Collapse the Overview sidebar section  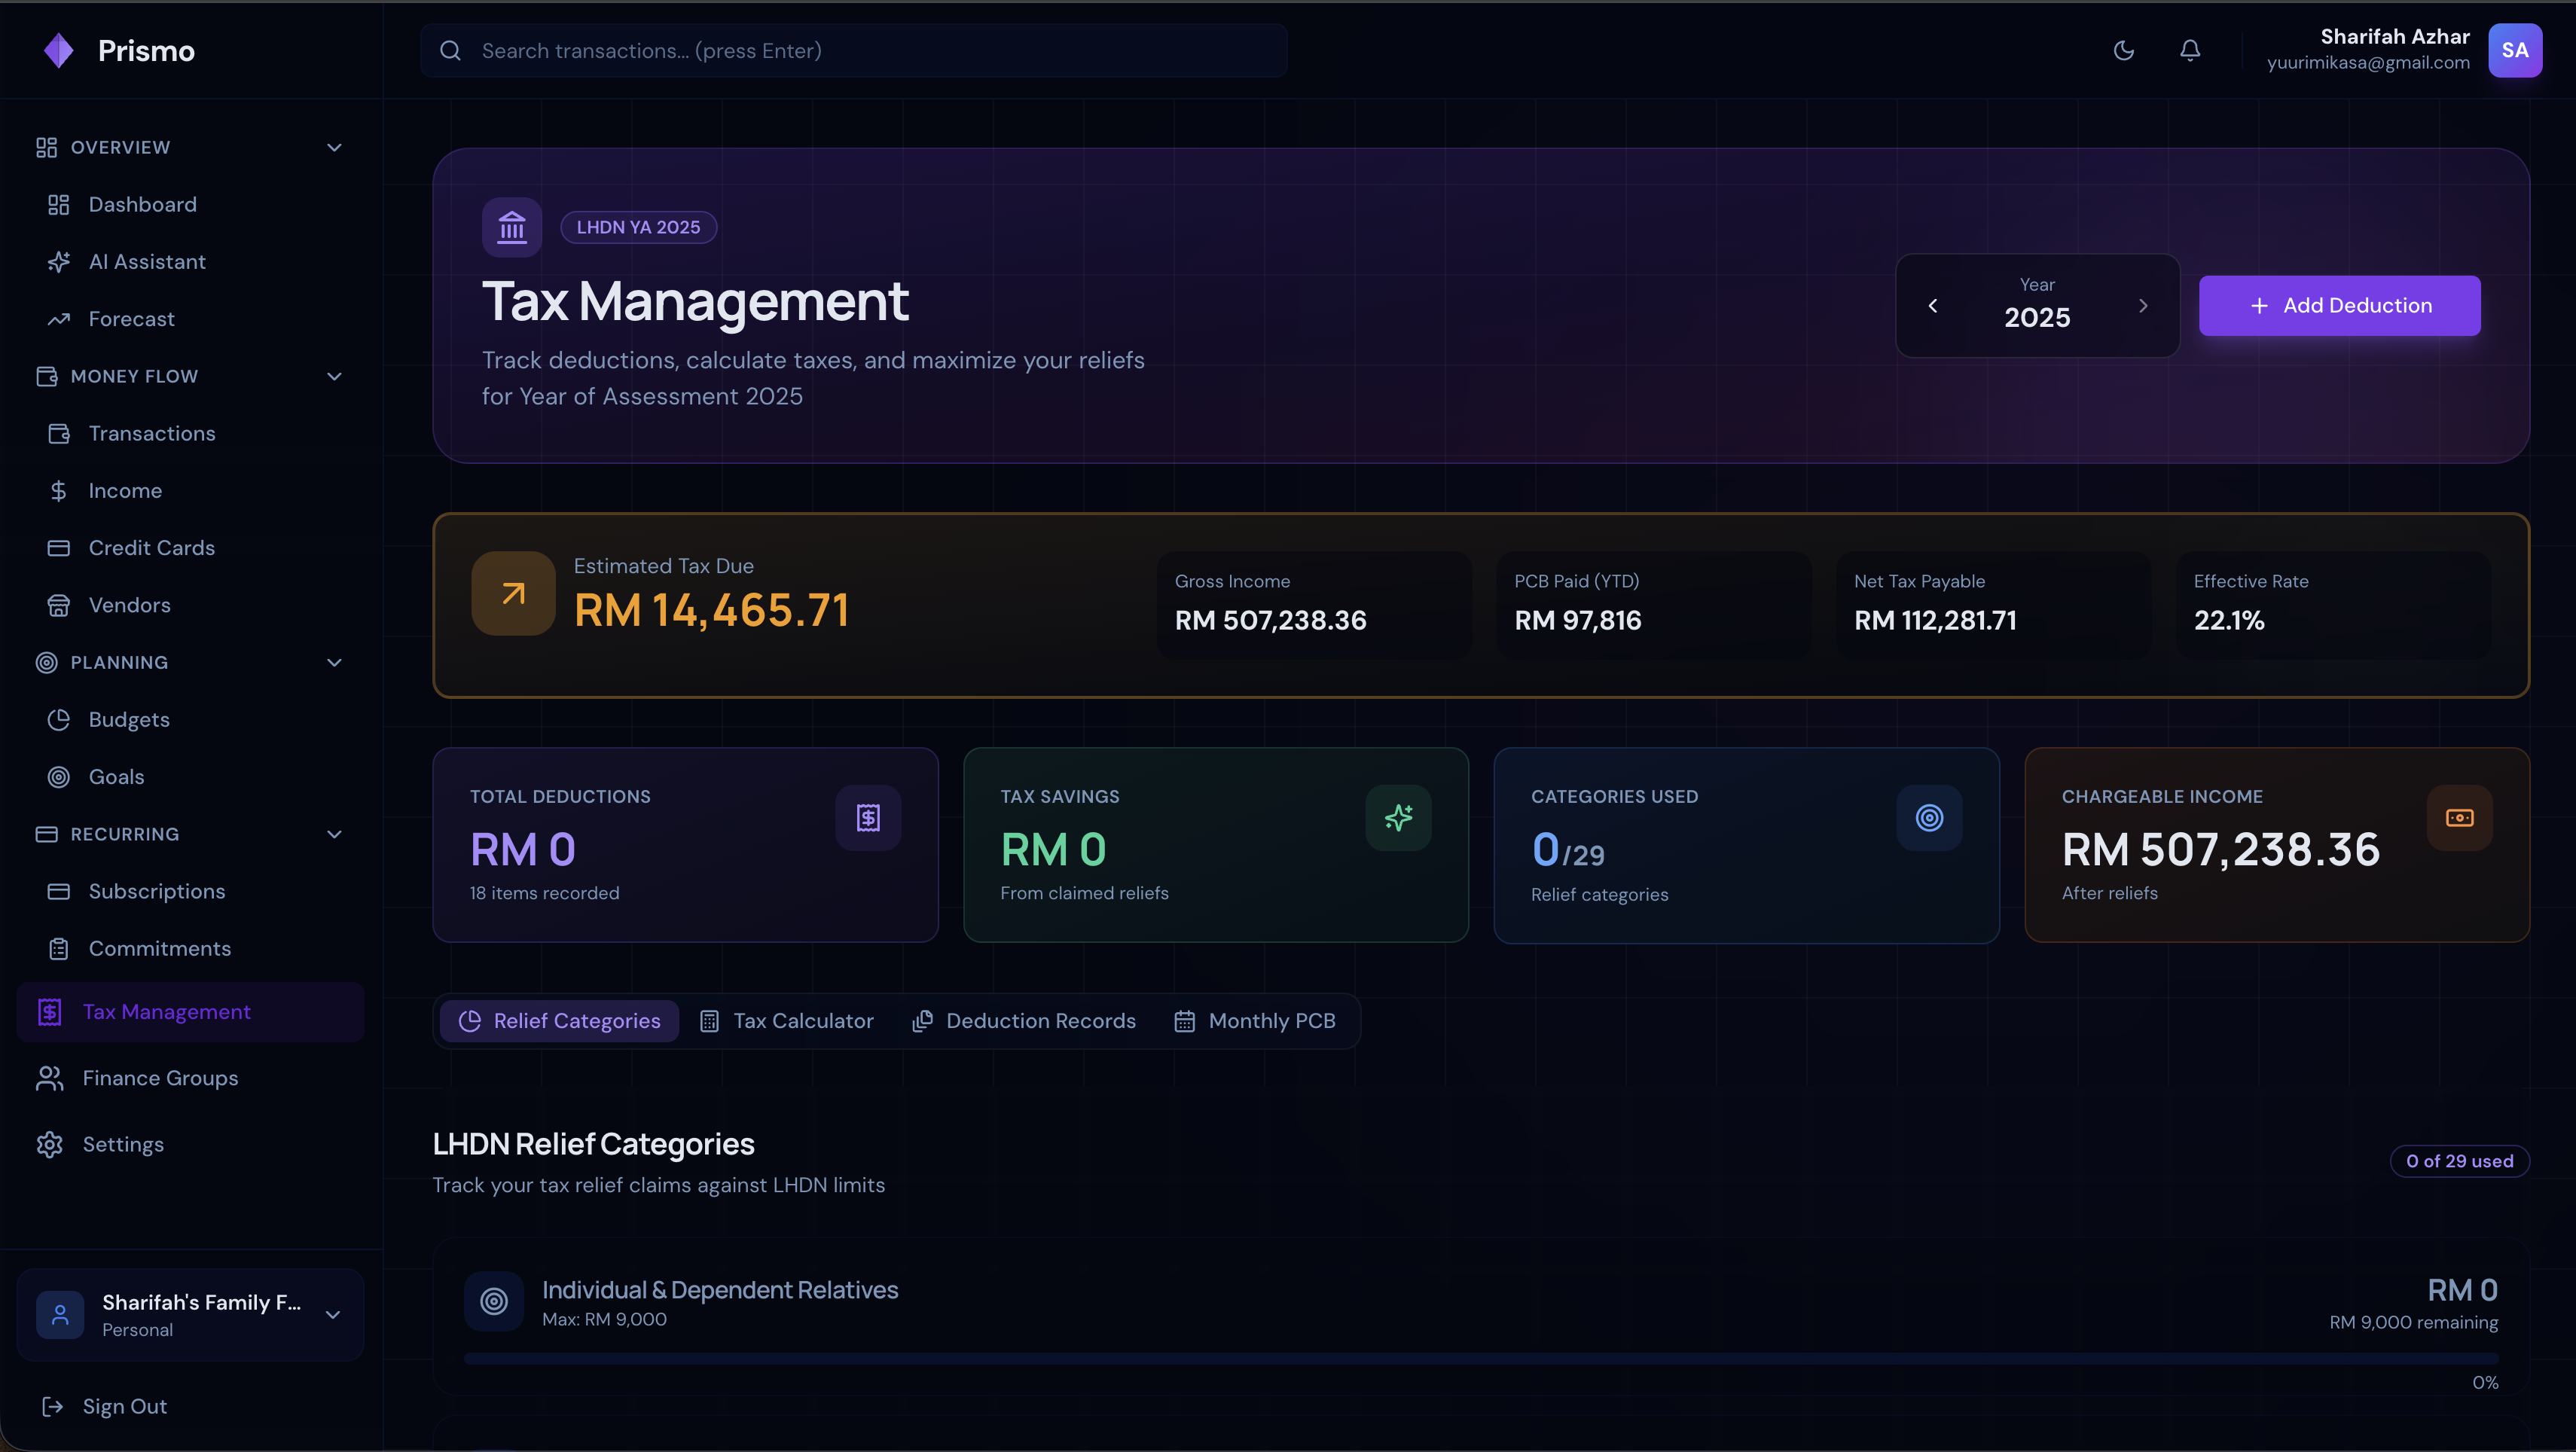(x=334, y=148)
